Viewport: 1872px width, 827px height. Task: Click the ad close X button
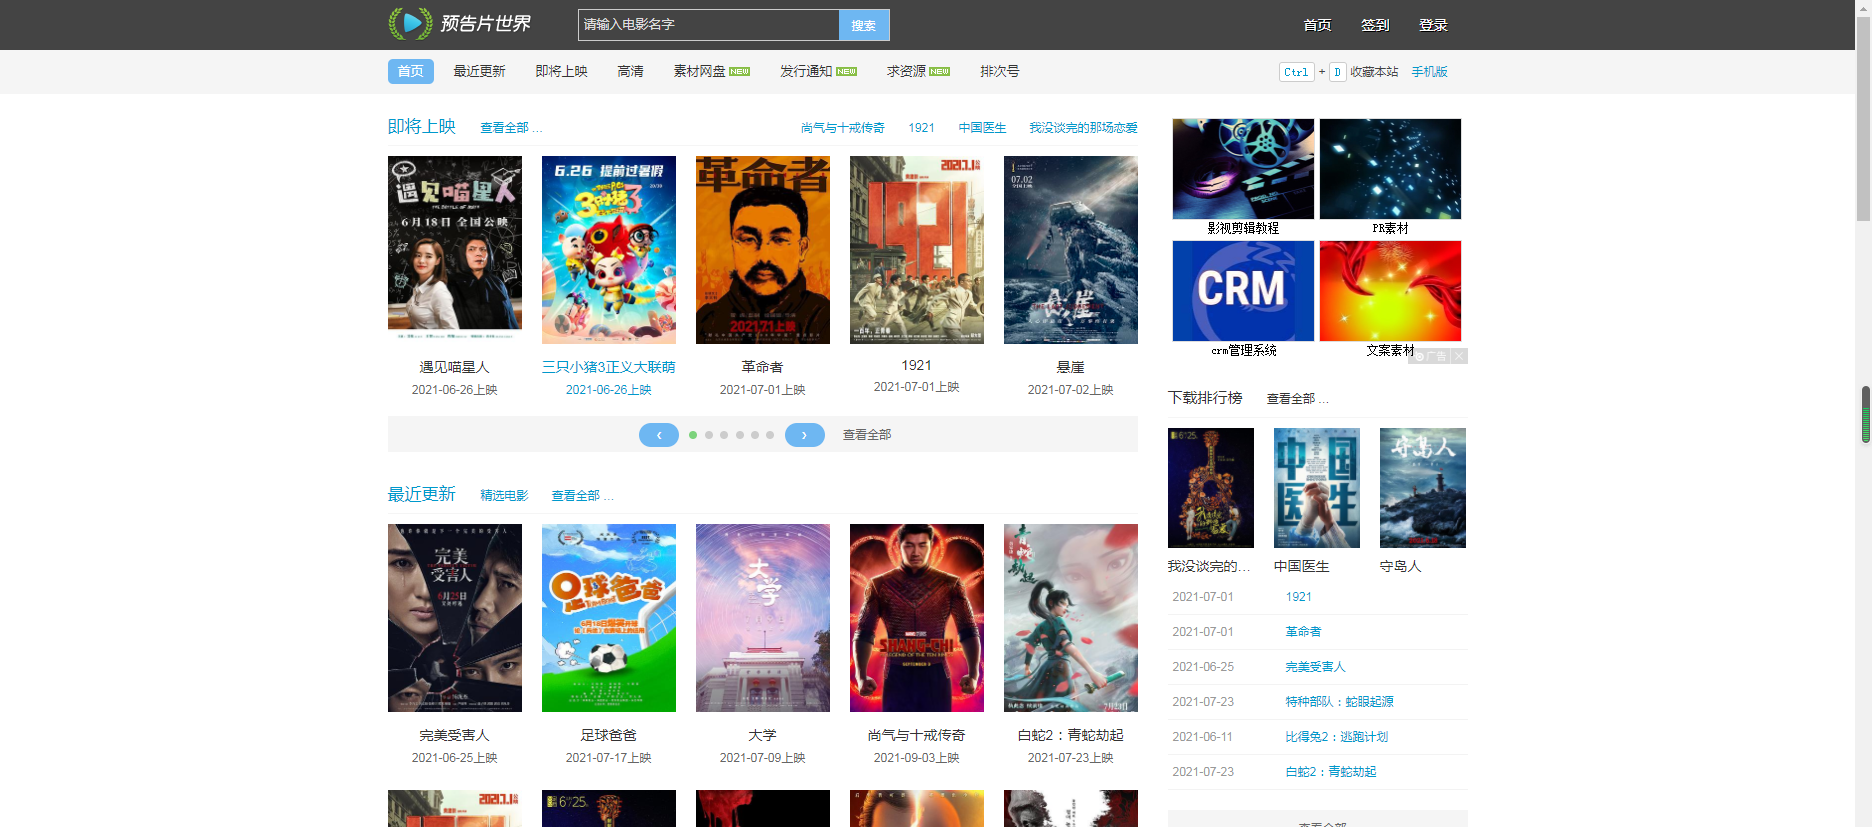tap(1459, 356)
